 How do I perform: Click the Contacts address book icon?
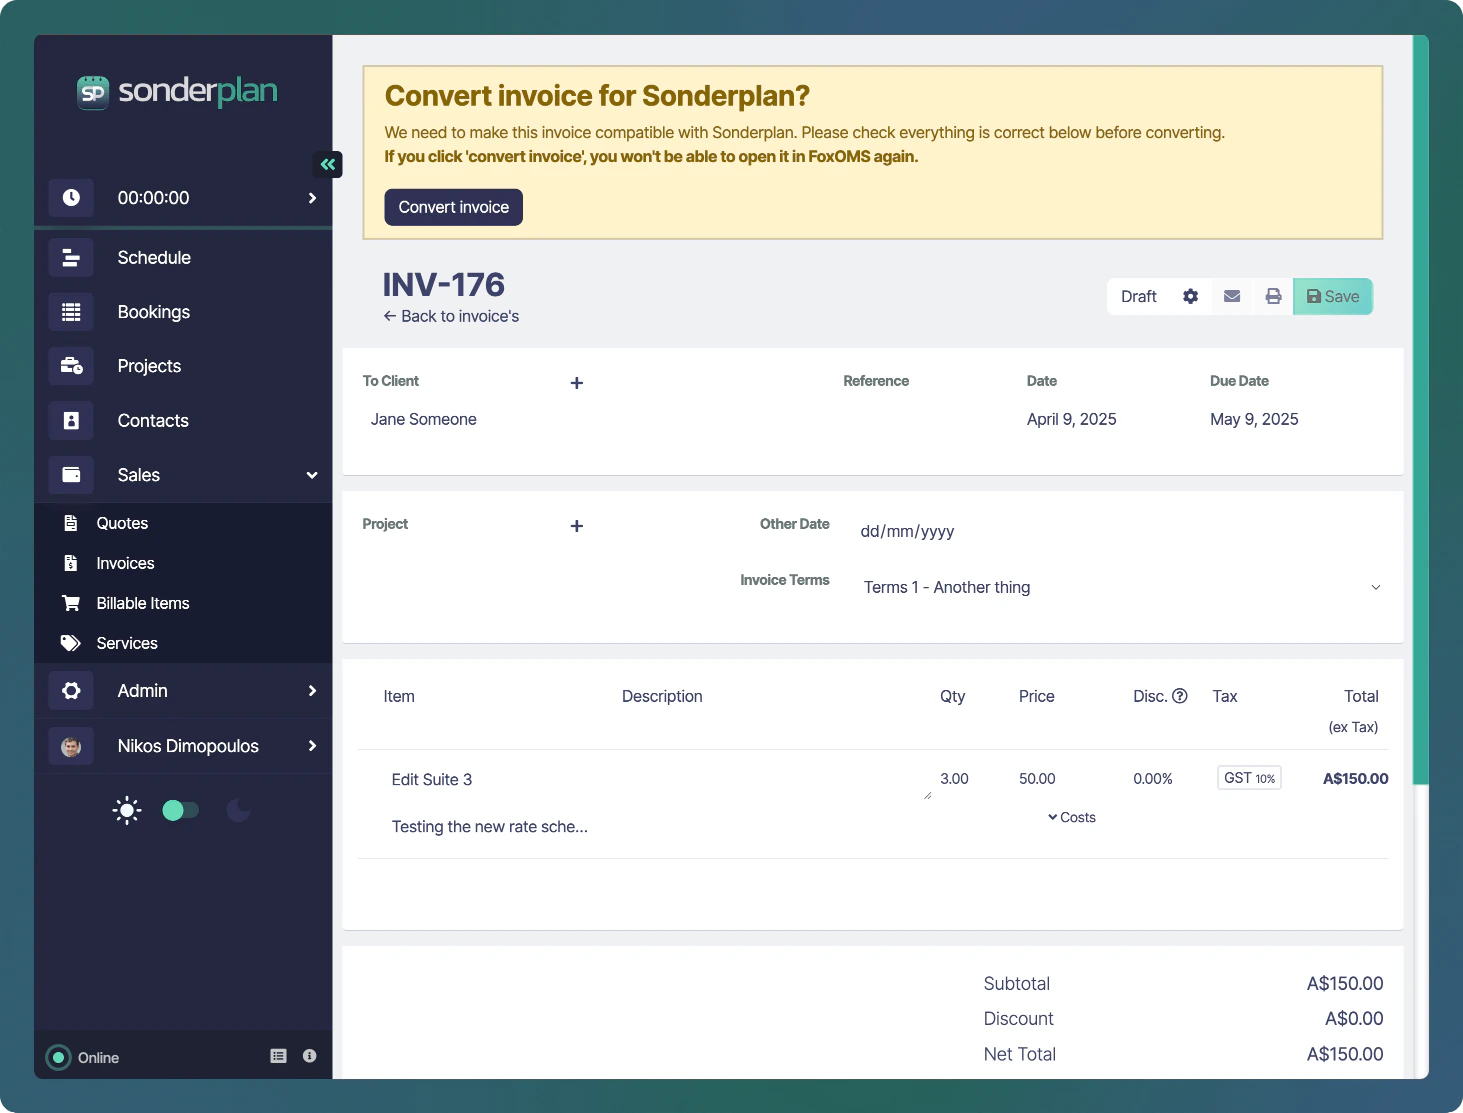[71, 421]
